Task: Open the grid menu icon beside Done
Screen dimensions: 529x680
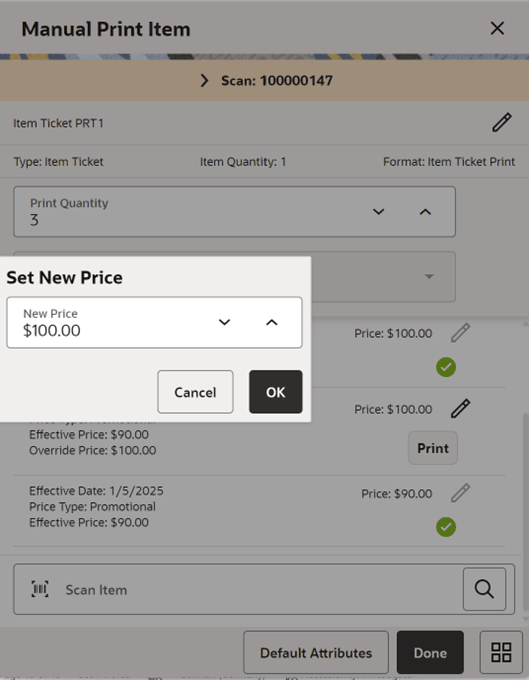Action: click(x=501, y=652)
